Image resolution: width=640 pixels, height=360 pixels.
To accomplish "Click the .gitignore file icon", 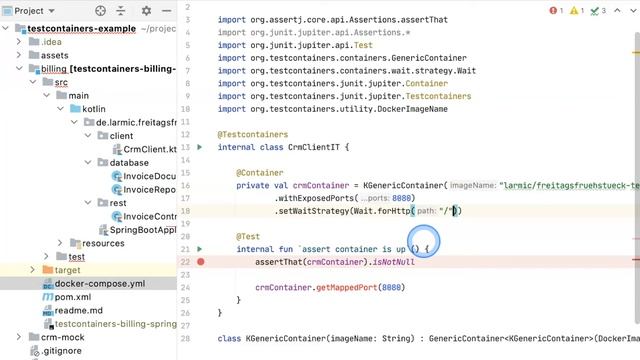I will [35, 351].
